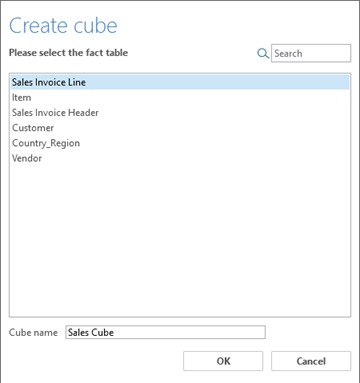Image resolution: width=360 pixels, height=383 pixels.
Task: Choose Vendor from the table list
Action: click(x=180, y=158)
